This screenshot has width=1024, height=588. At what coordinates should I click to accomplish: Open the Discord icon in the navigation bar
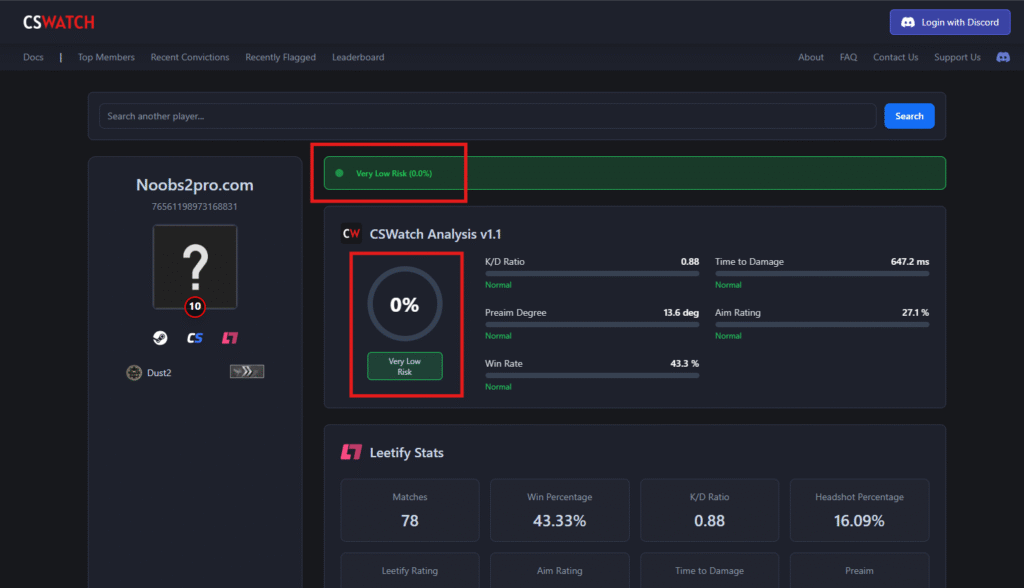[x=1002, y=57]
